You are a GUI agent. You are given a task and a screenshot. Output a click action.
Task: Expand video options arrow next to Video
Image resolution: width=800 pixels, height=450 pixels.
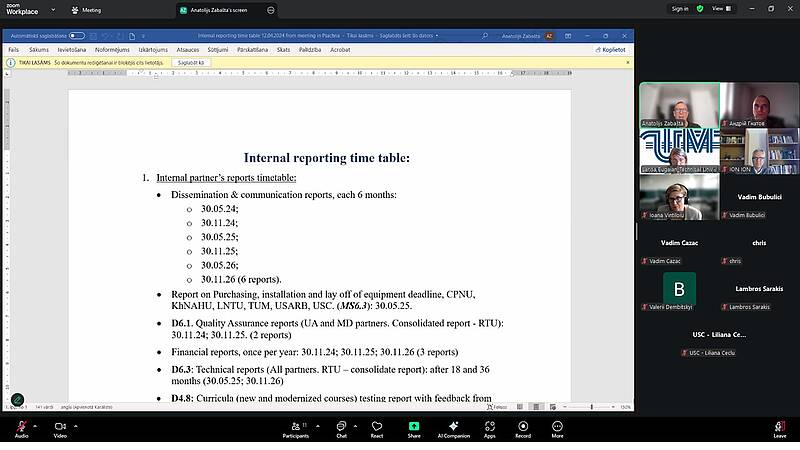tap(77, 424)
